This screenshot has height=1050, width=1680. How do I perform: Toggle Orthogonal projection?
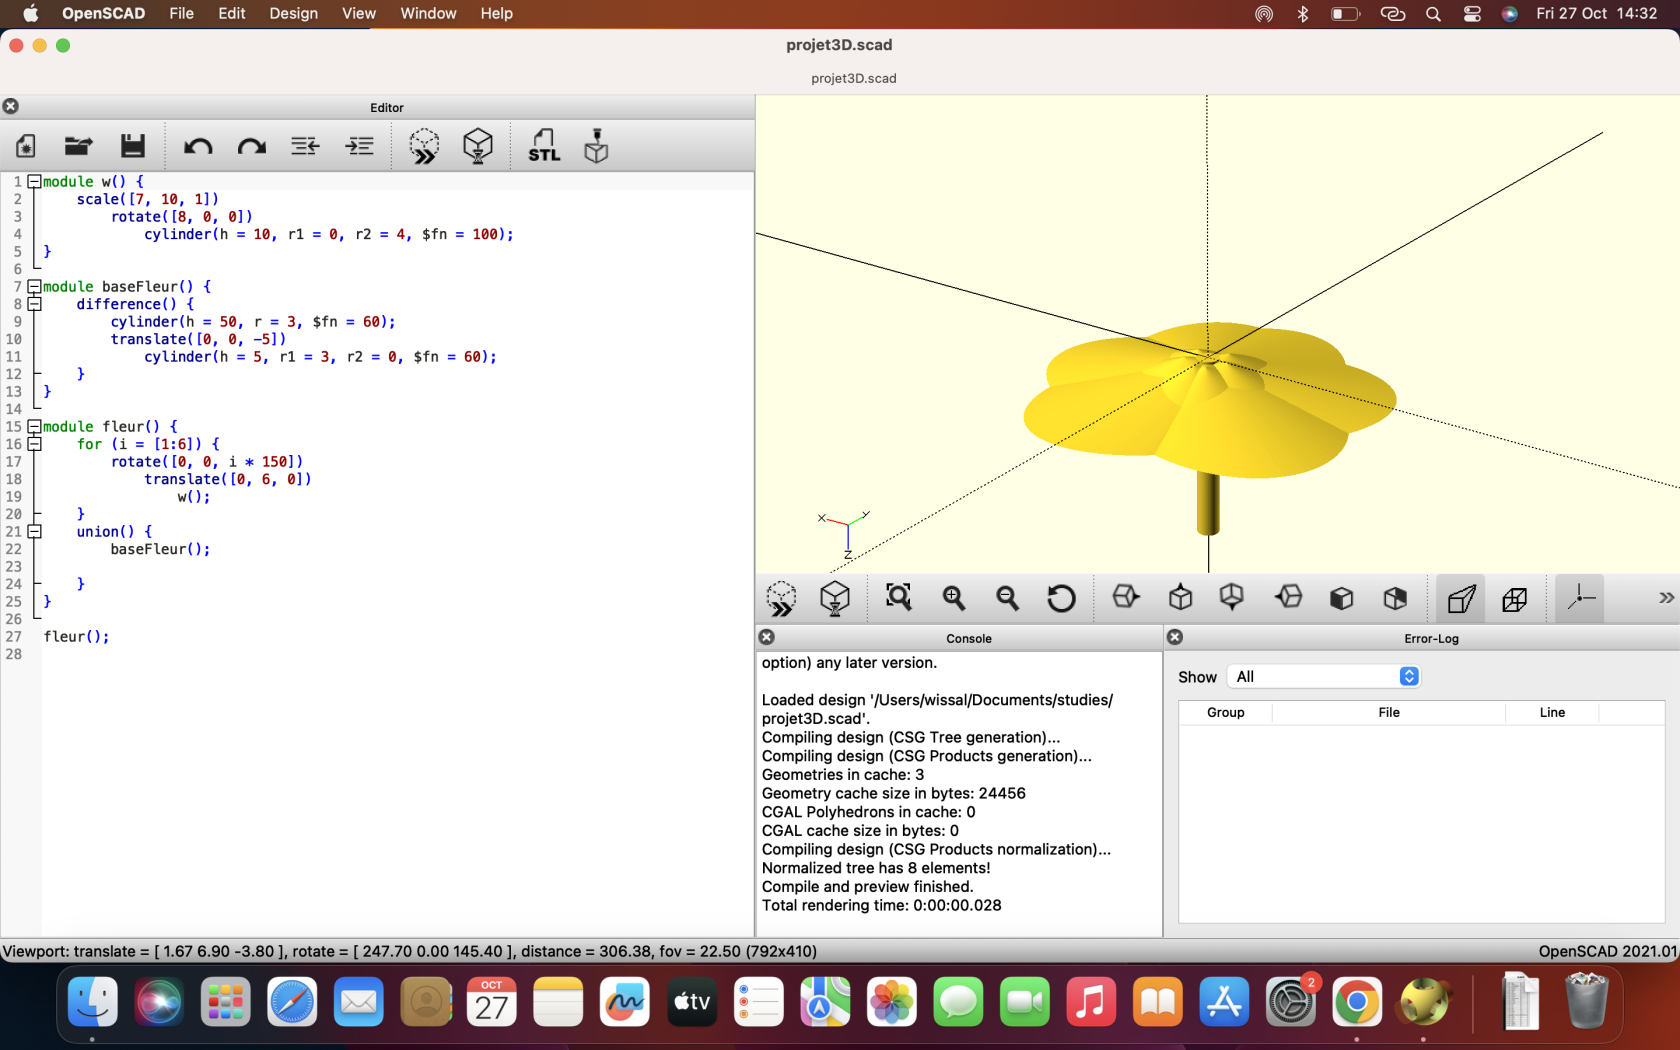(1515, 599)
